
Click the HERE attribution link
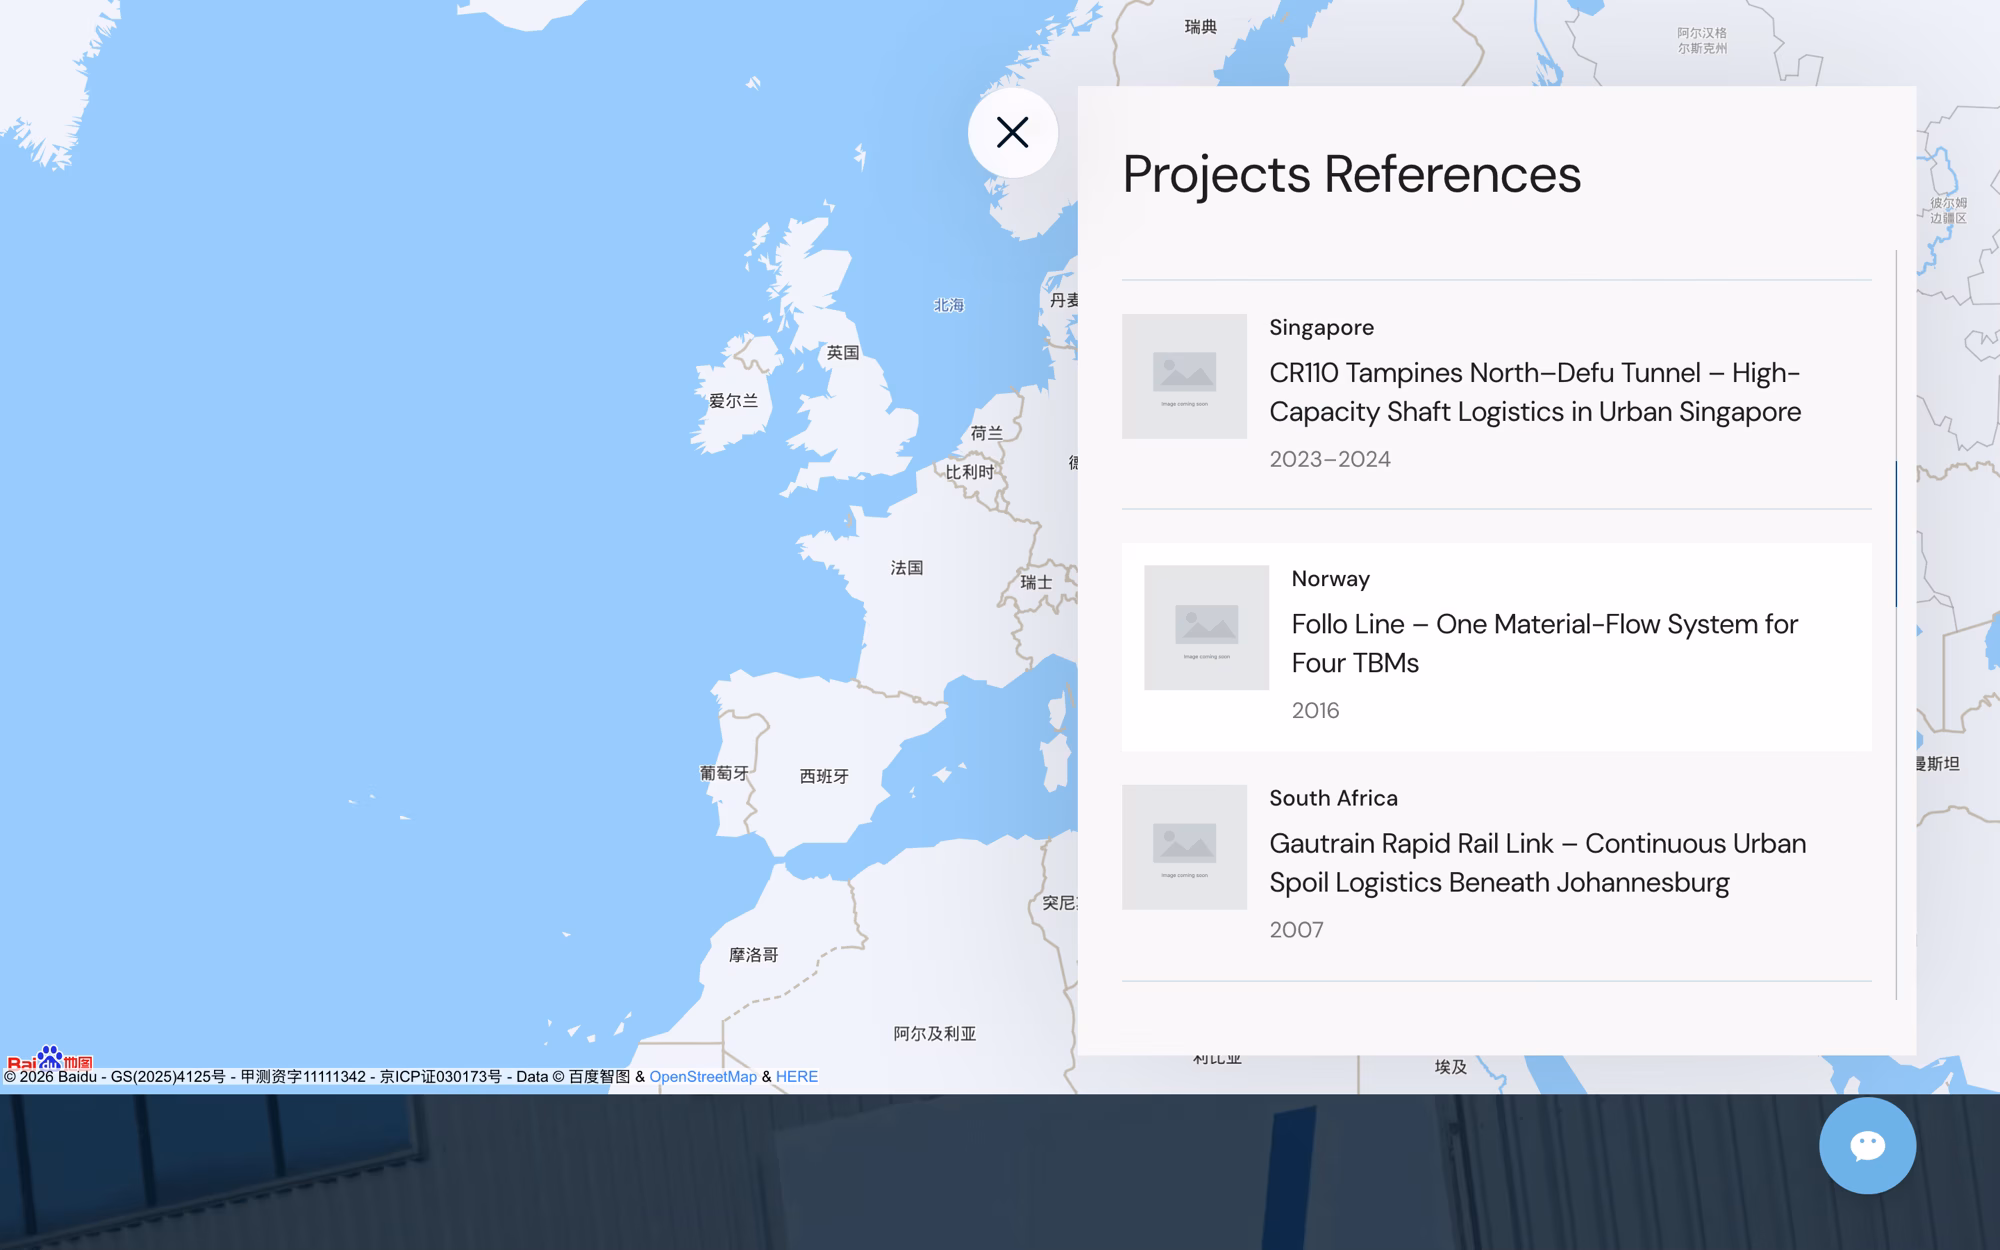coord(797,1077)
